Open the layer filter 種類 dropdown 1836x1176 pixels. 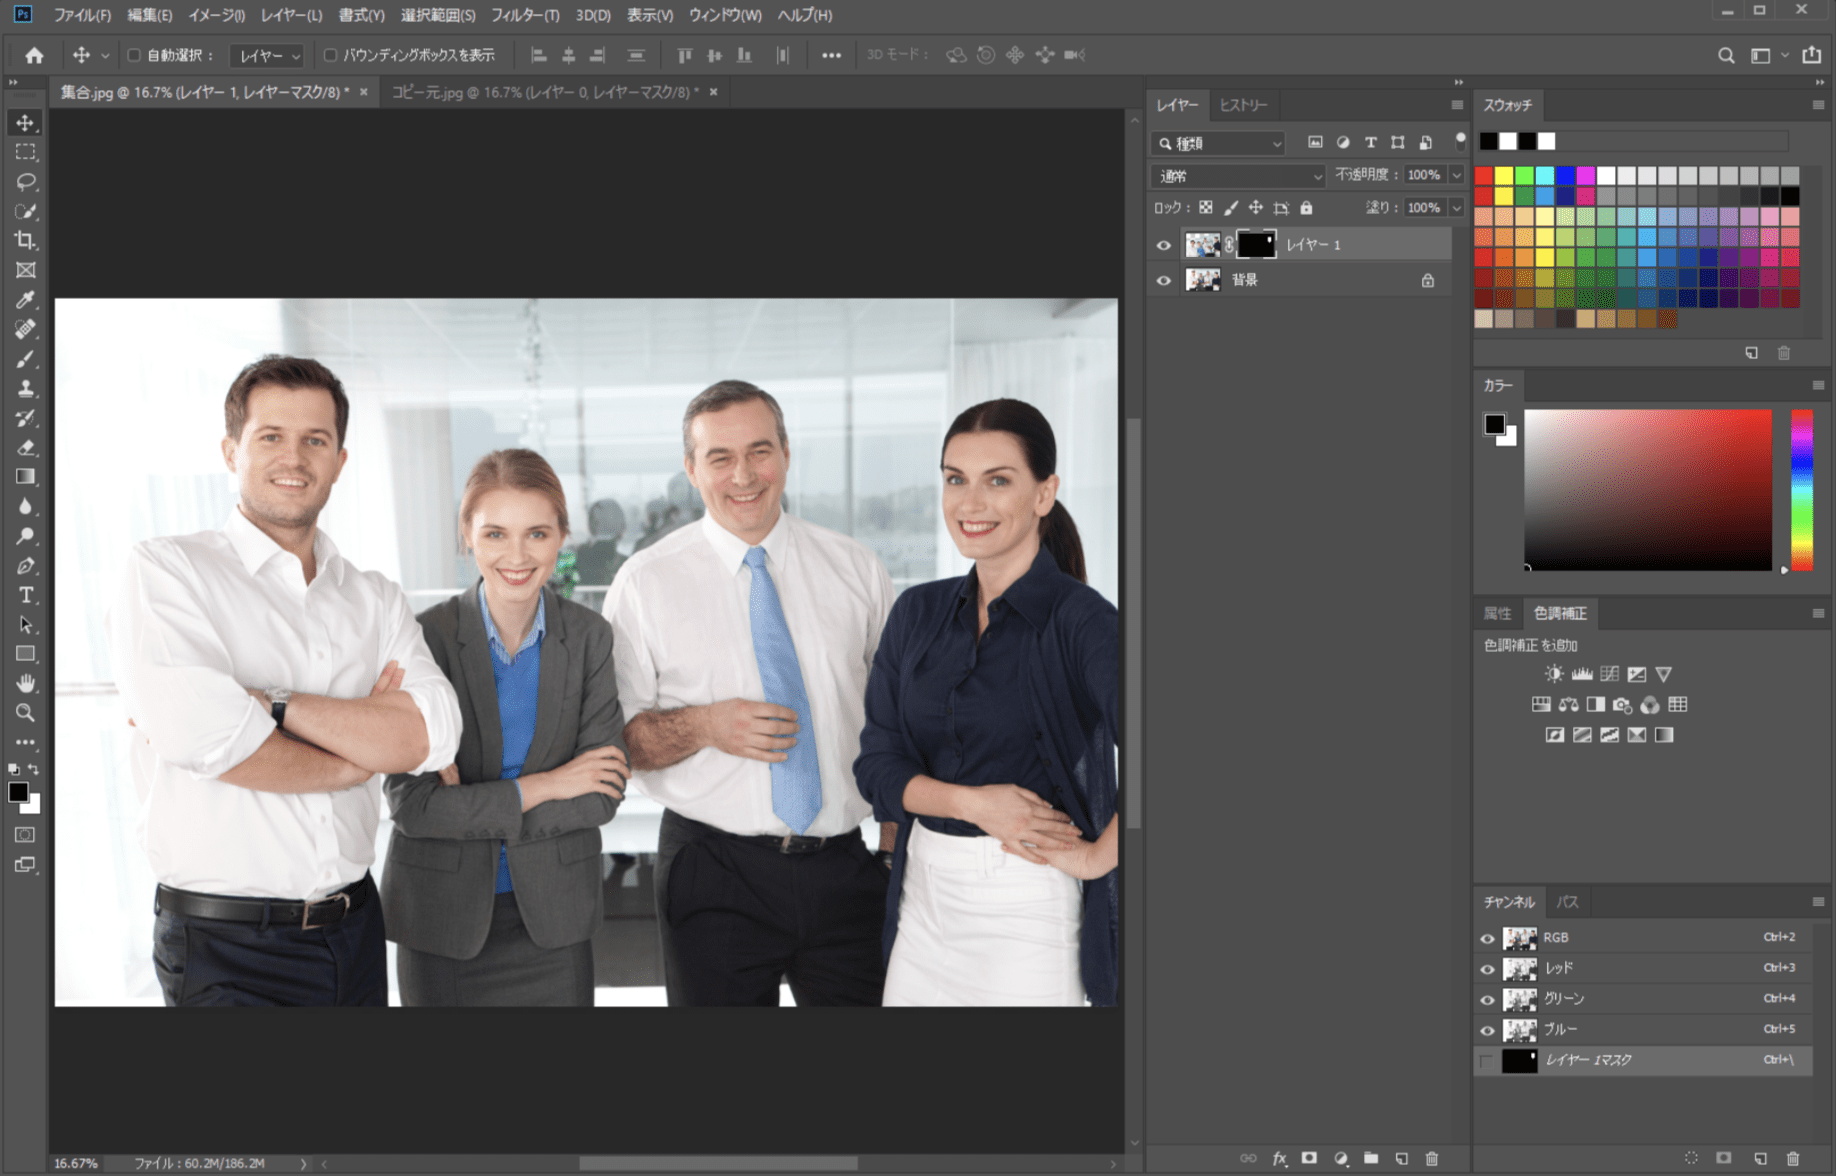(x=1219, y=143)
